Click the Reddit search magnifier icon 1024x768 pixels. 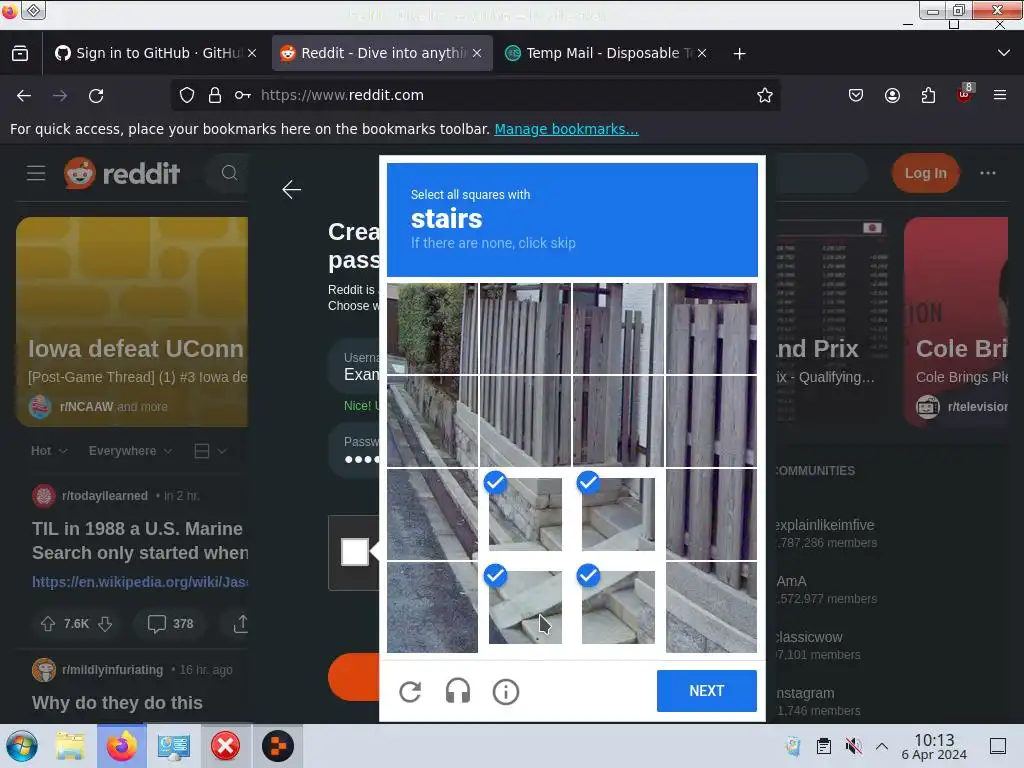[x=229, y=173]
